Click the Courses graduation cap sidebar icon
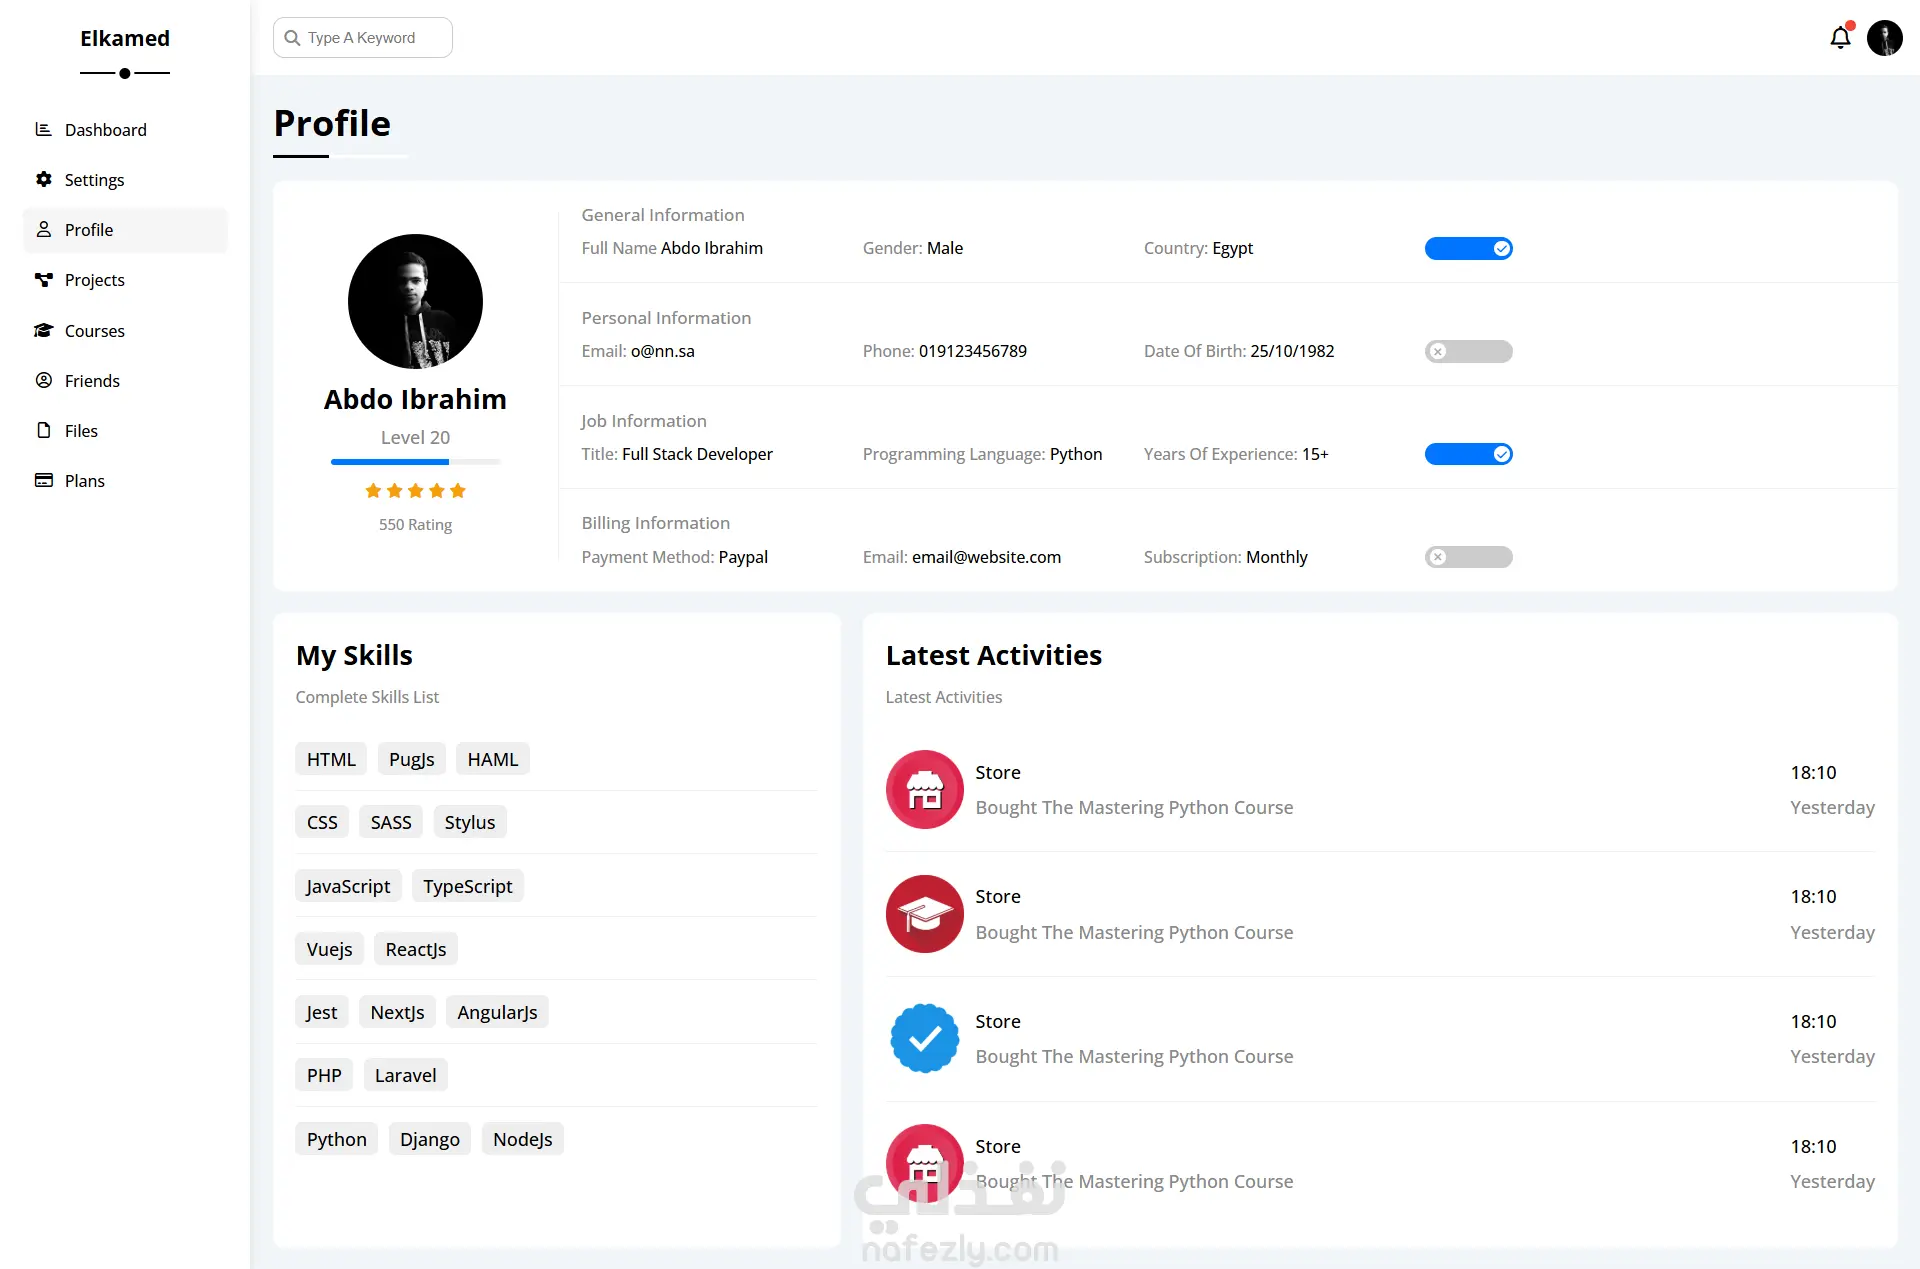 pos(44,330)
